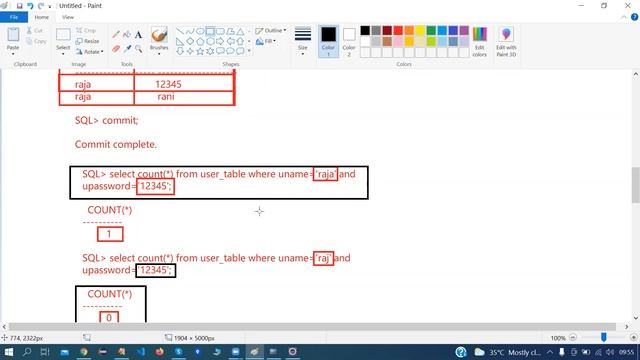The height and width of the screenshot is (360, 640).
Task: Open Paint Help question mark icon
Action: tap(634, 17)
